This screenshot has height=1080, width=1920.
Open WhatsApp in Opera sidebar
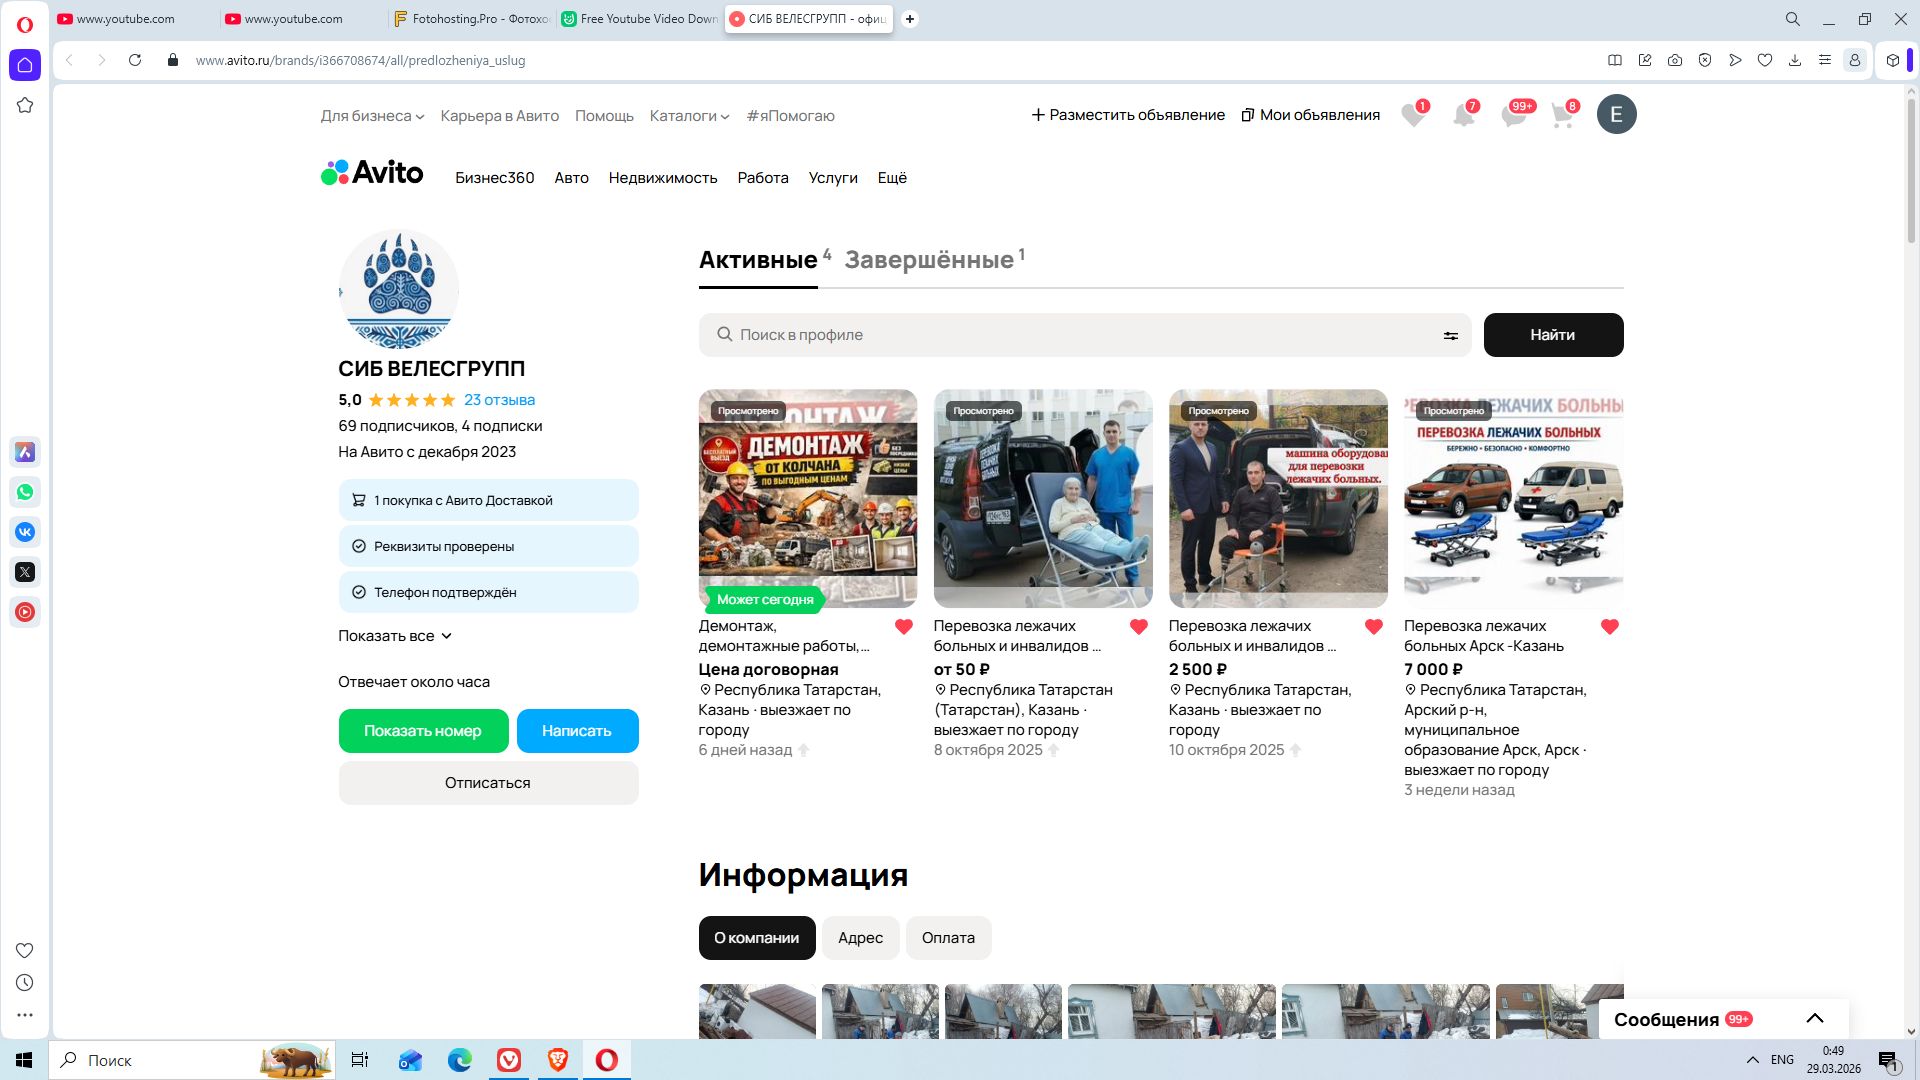click(25, 492)
